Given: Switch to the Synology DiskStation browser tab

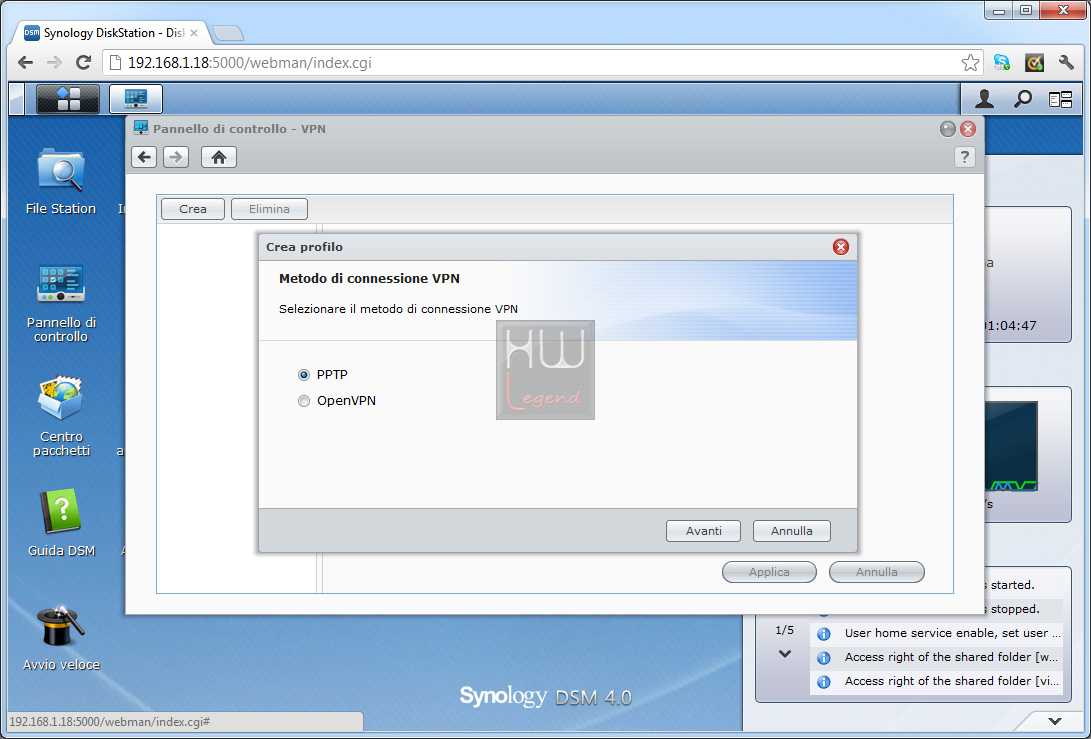Looking at the screenshot, I should [x=110, y=33].
